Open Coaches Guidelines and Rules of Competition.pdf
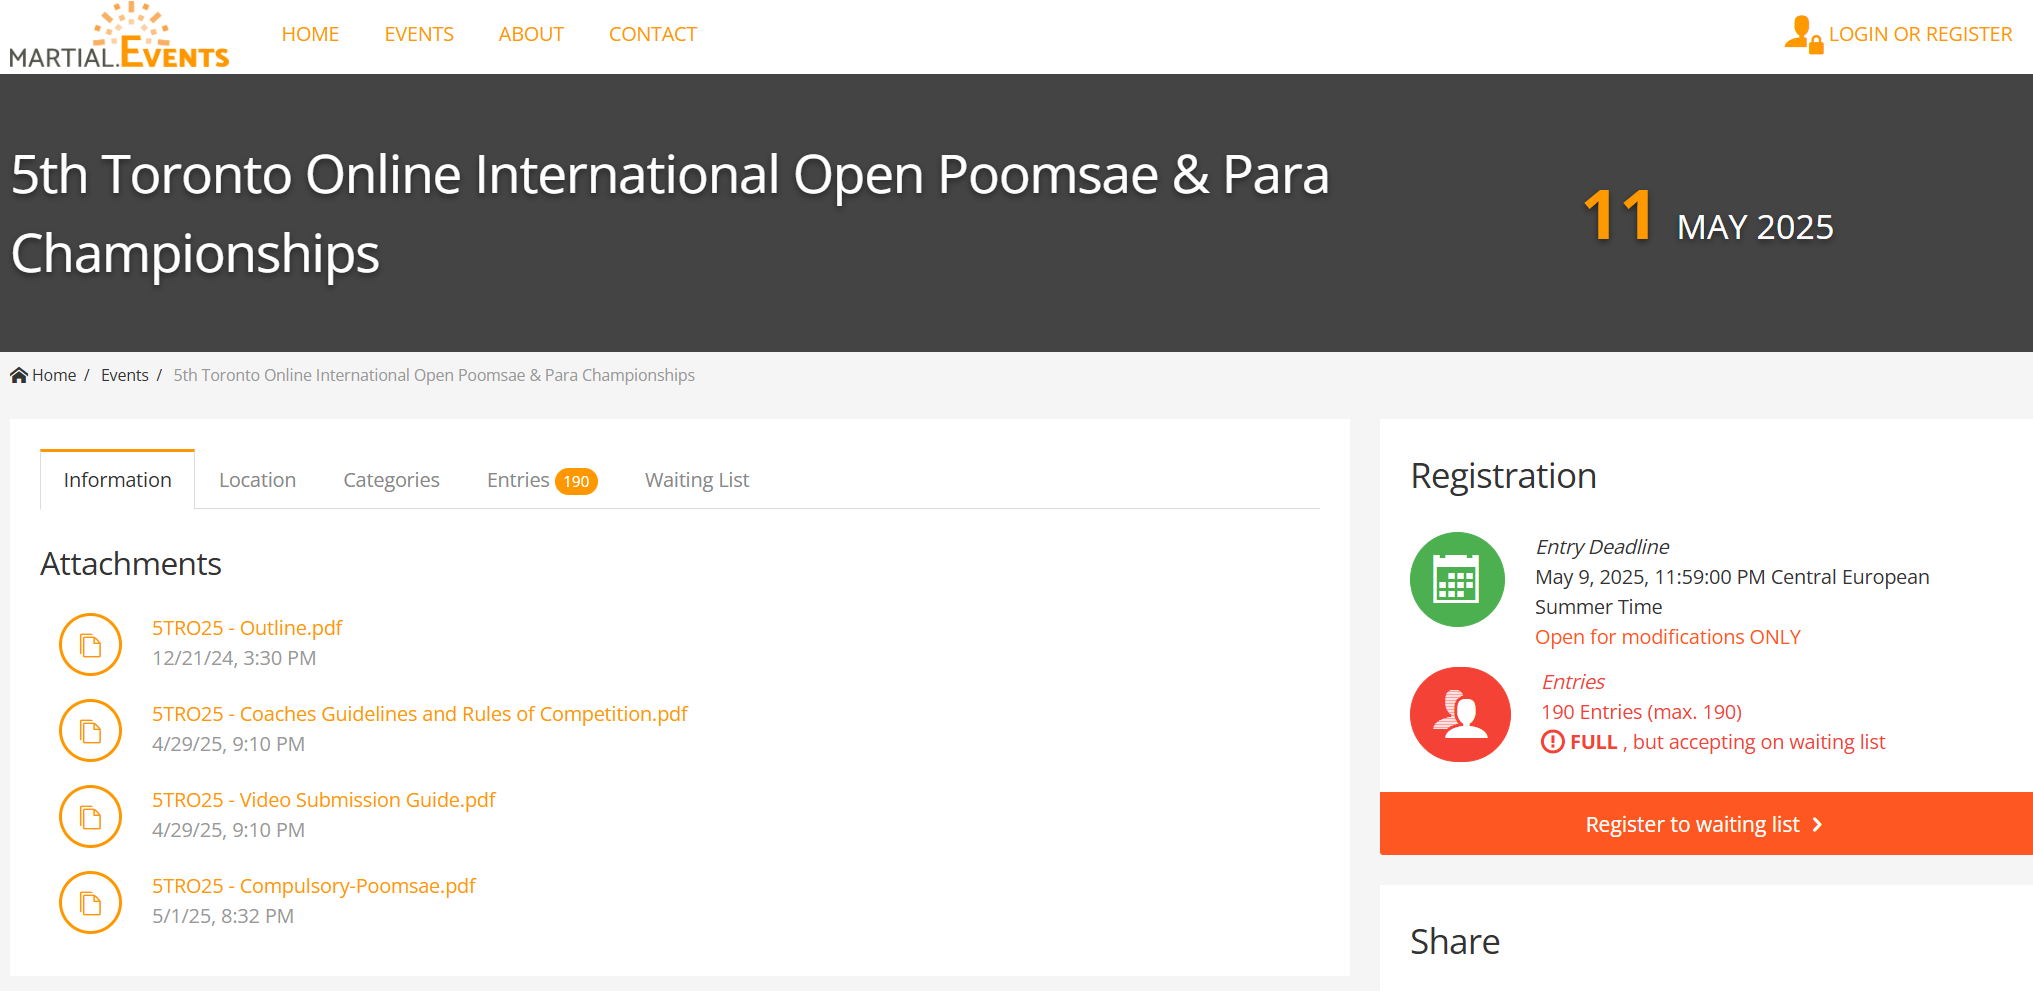This screenshot has width=2033, height=991. point(420,714)
